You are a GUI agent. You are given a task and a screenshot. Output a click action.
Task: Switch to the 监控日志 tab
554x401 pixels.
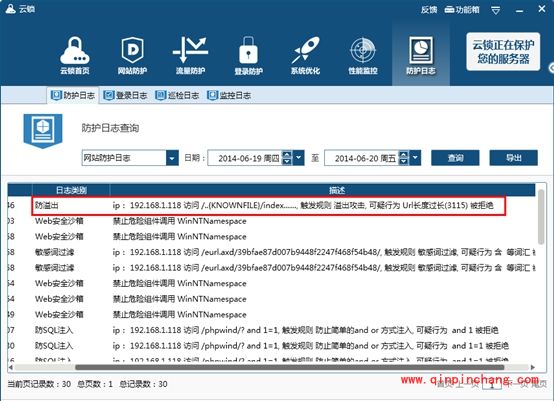click(229, 95)
